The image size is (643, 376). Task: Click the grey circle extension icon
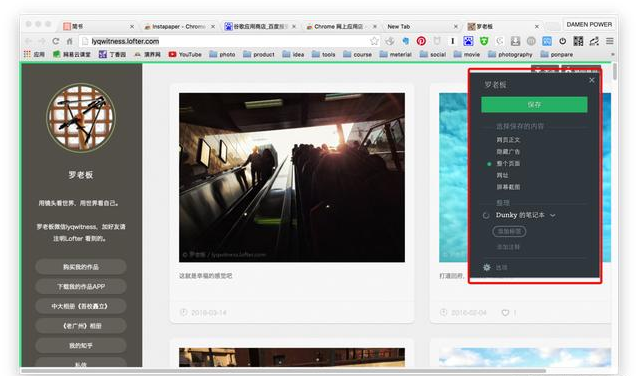point(531,41)
